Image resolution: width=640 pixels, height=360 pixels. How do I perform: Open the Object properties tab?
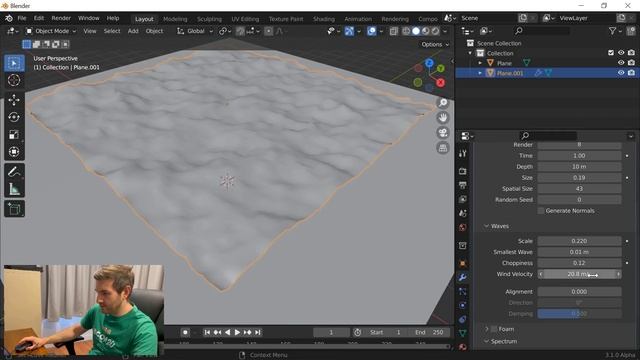click(462, 263)
